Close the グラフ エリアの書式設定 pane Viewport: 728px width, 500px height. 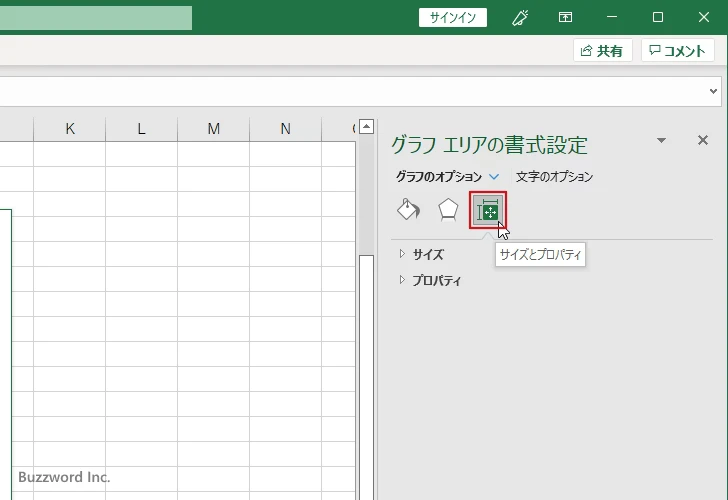(703, 140)
